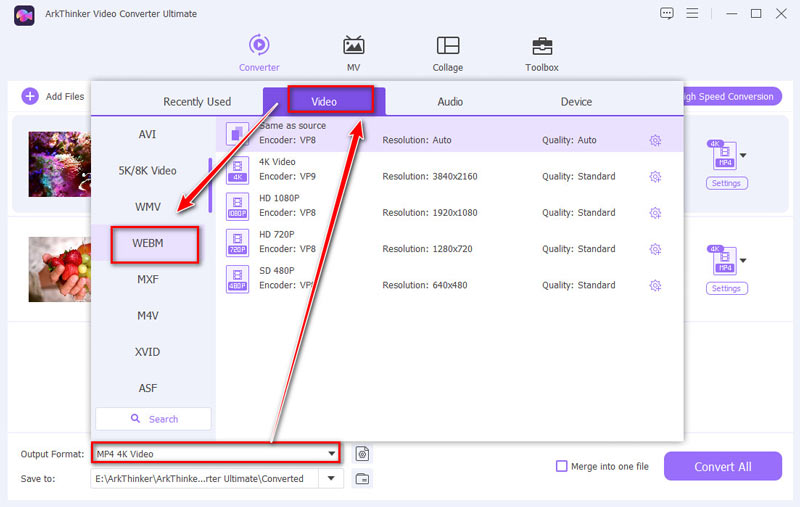Image resolution: width=800 pixels, height=507 pixels.
Task: Pick XVID format in the list
Action: (147, 352)
